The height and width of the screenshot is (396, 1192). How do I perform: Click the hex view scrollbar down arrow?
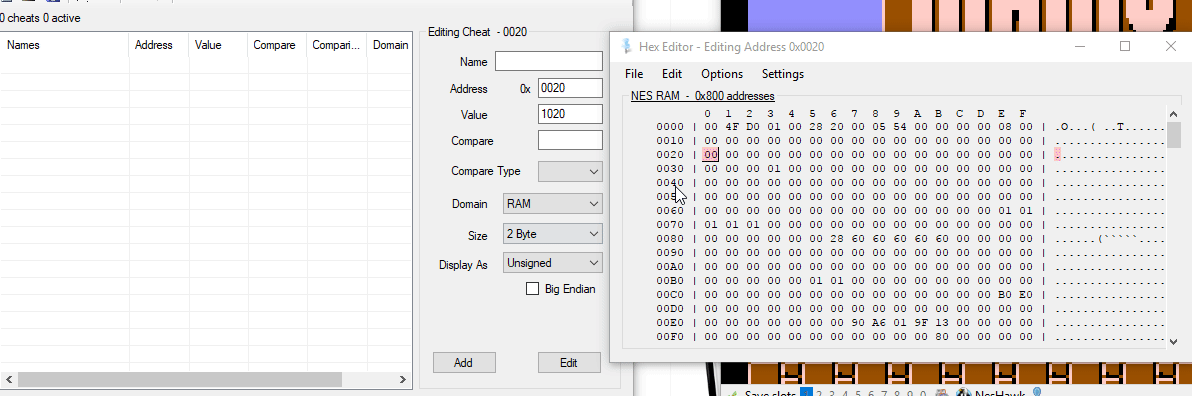pyautogui.click(x=1175, y=342)
